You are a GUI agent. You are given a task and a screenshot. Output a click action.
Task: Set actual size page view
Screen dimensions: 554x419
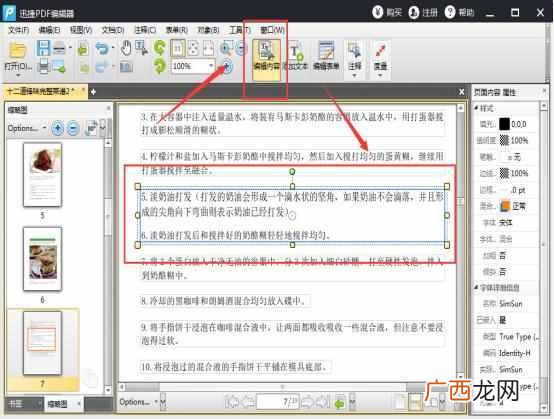(x=178, y=48)
